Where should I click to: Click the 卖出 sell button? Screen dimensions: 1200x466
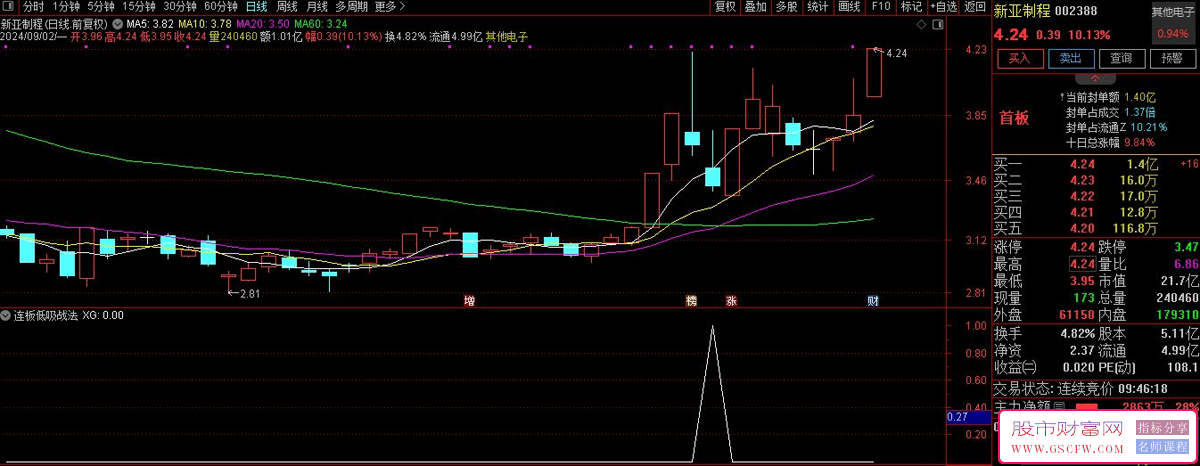(x=1069, y=58)
